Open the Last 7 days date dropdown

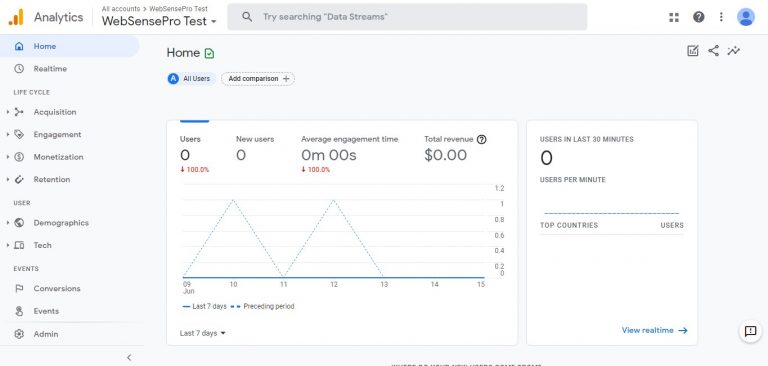point(203,333)
